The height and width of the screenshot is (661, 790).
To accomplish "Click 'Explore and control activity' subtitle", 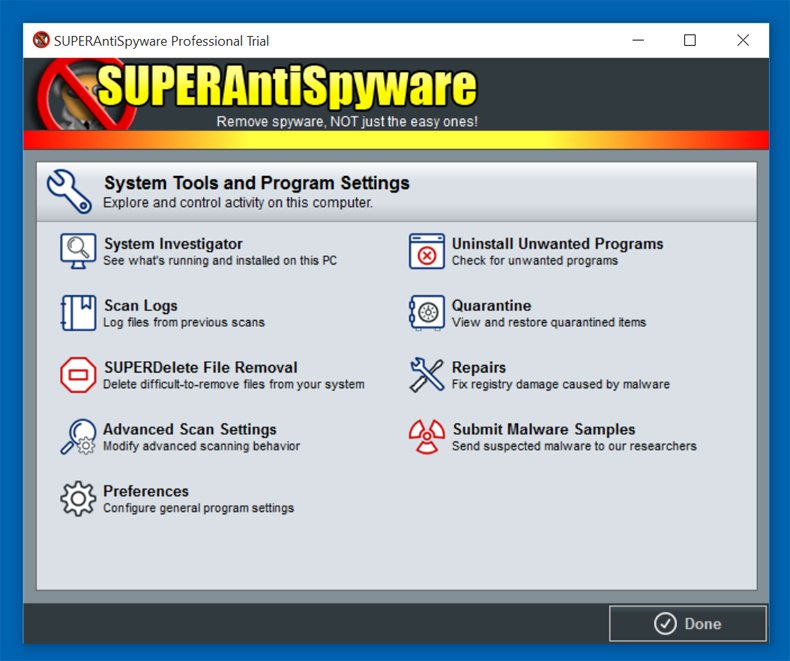I will tap(238, 203).
